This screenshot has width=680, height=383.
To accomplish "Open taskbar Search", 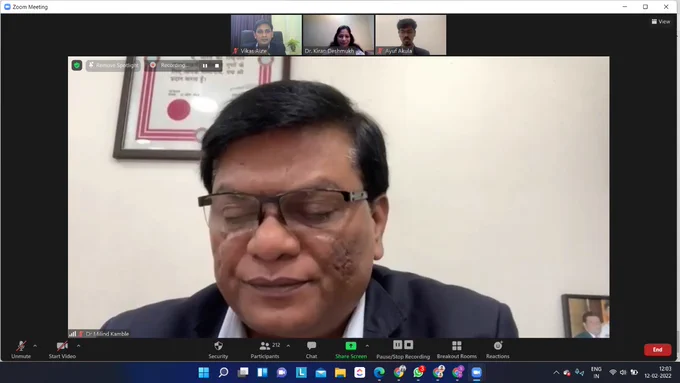I will 223,373.
